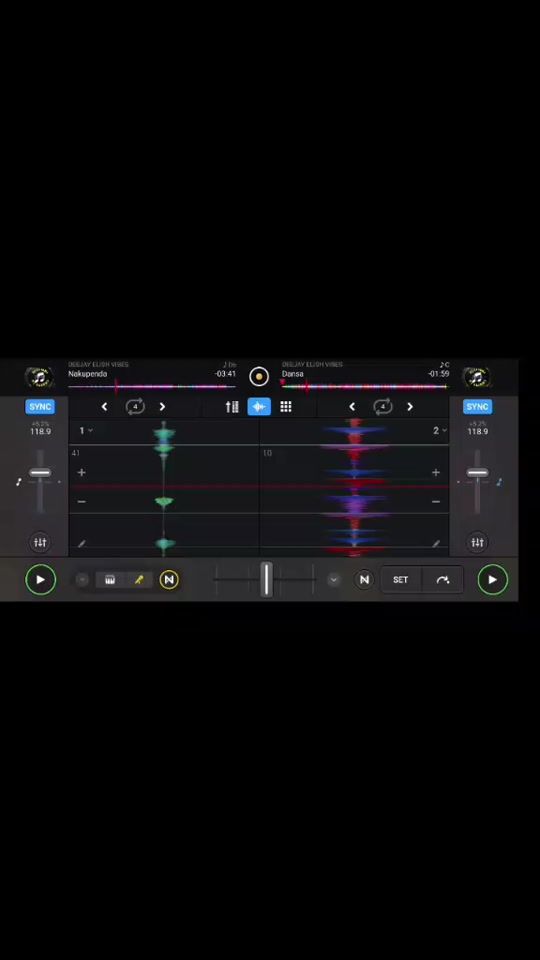
Task: Start playback on the left deck
Action: click(x=40, y=580)
